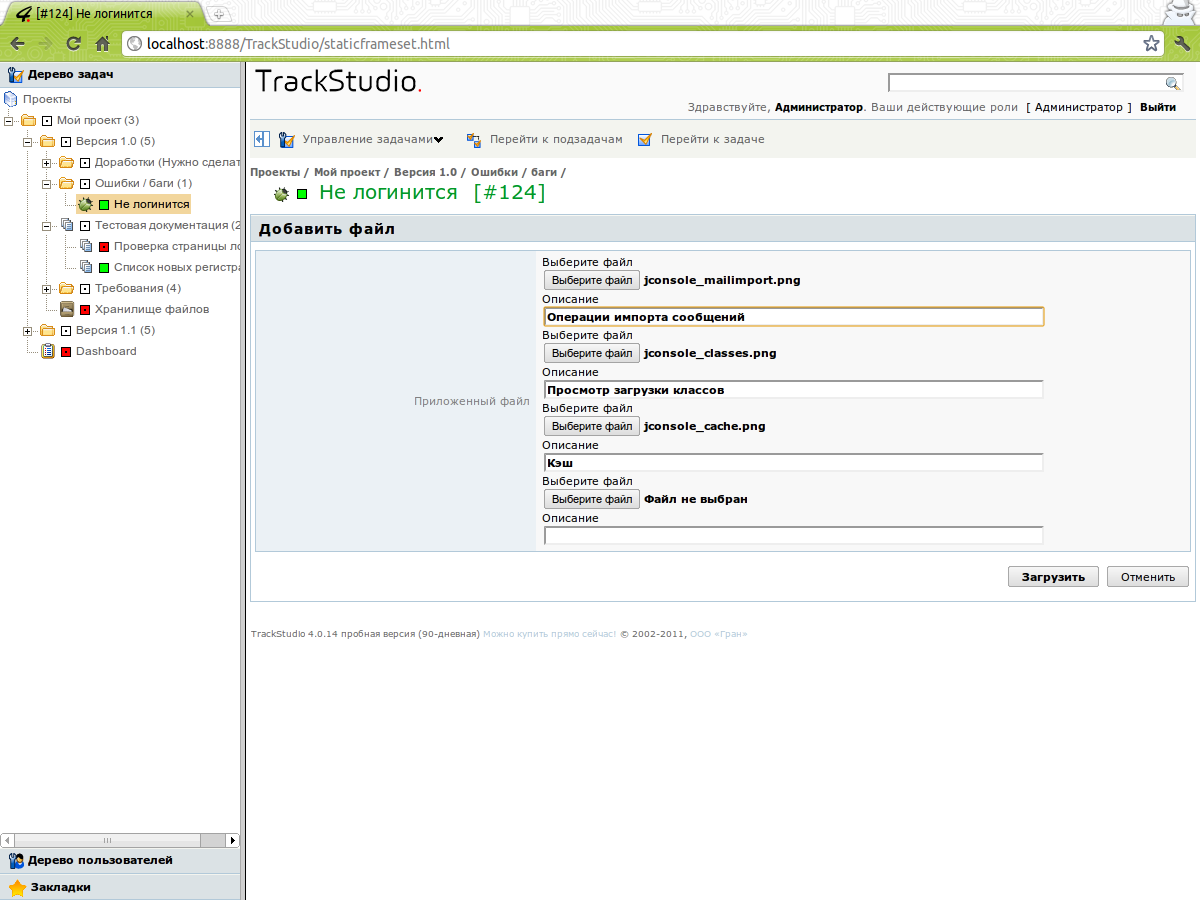Image resolution: width=1200 pixels, height=900 pixels.
Task: Go to the browser home icon
Action: click(102, 44)
